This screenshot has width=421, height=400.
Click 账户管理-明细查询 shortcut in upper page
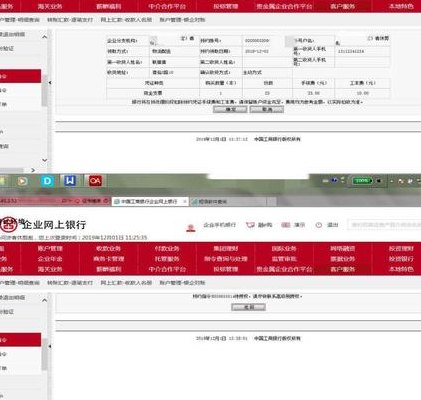(x=19, y=20)
